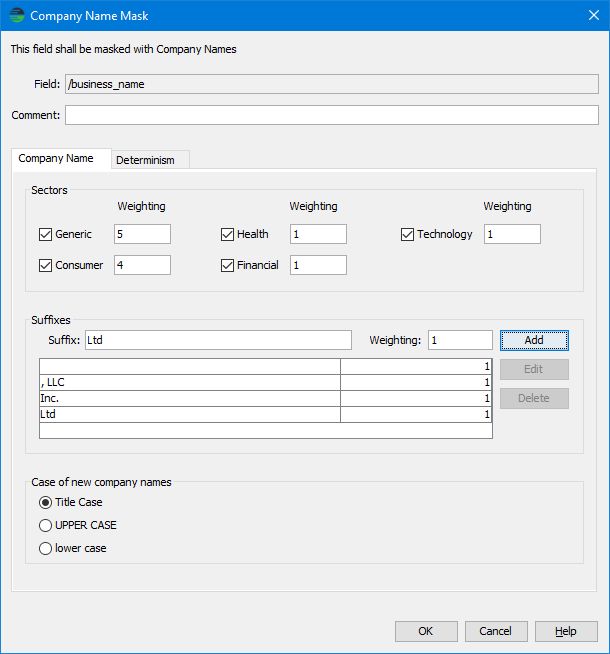Click the Add suffix button
The image size is (610, 654).
pyautogui.click(x=534, y=340)
